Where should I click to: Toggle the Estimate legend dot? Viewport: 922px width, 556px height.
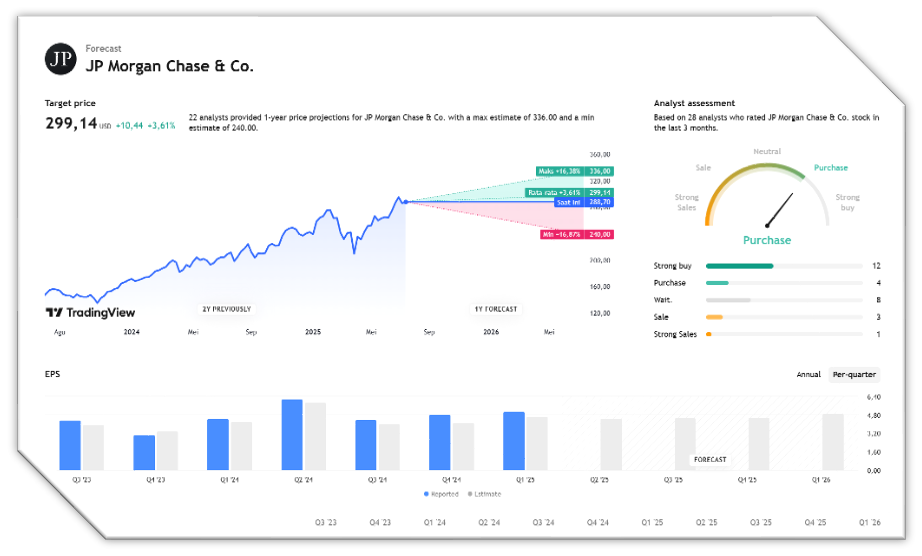tap(470, 494)
